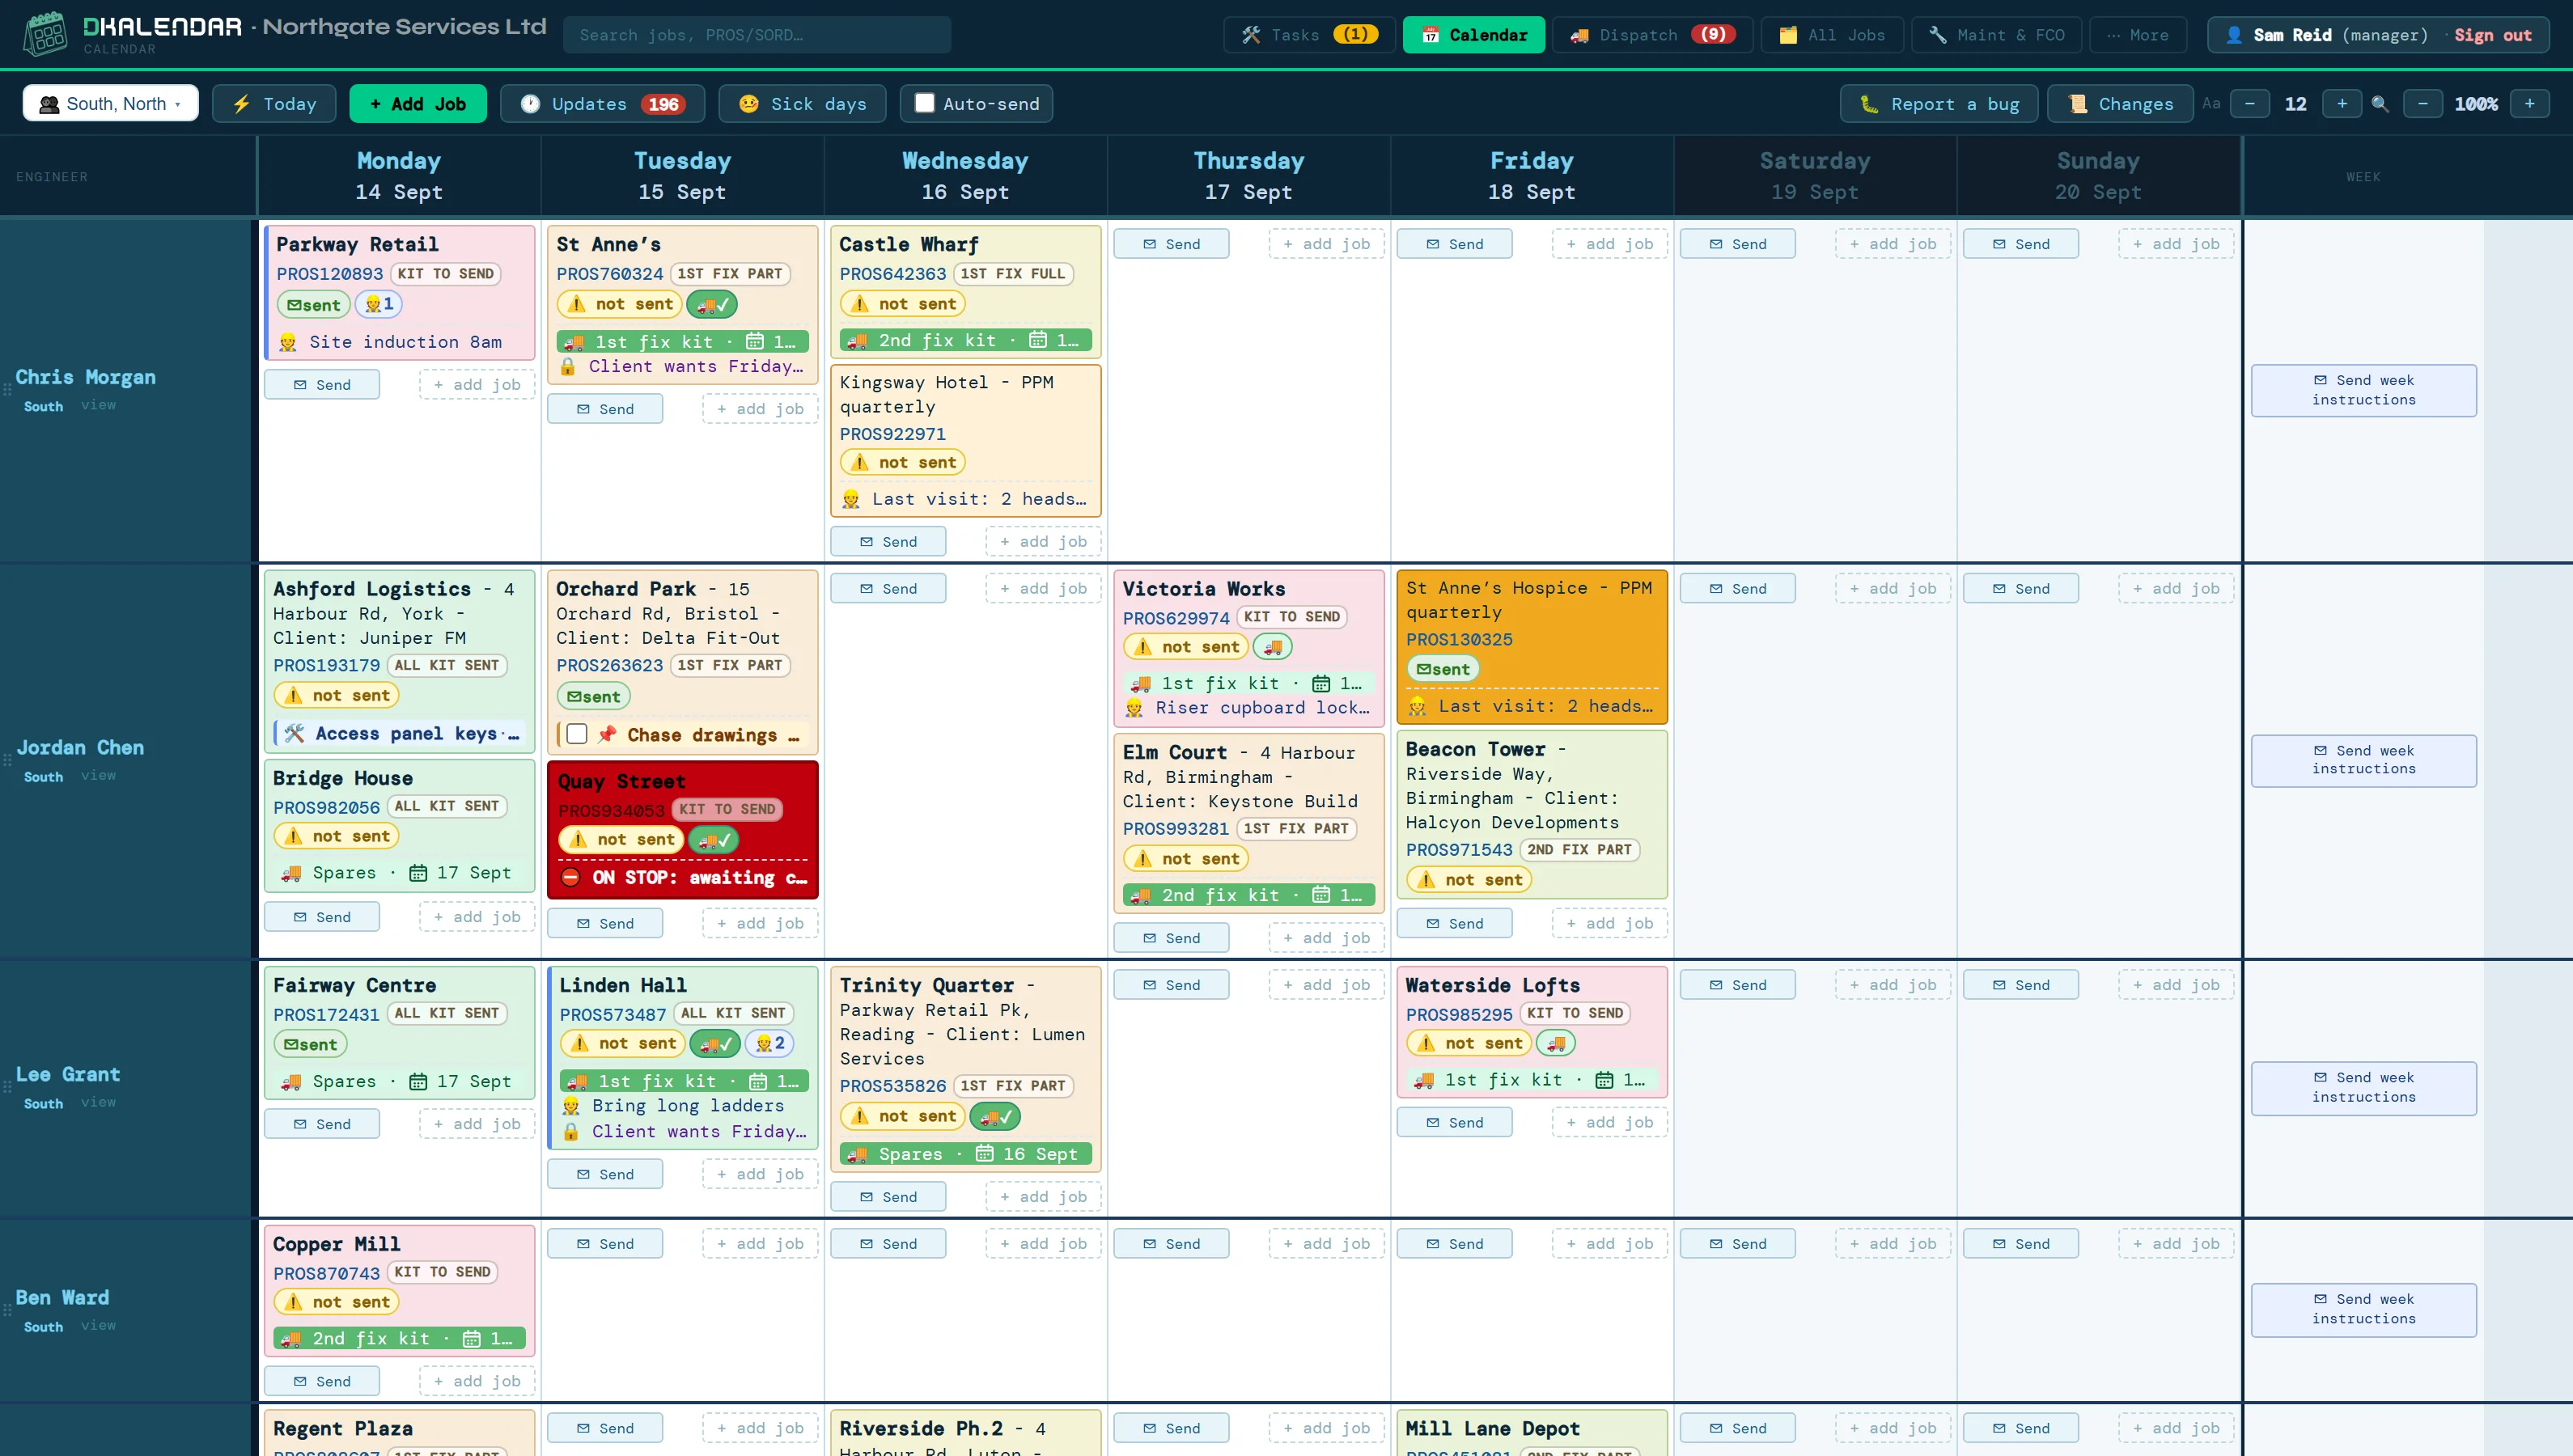Open the Tasks tab
Viewport: 2573px width, 1456px height.
[x=1309, y=35]
